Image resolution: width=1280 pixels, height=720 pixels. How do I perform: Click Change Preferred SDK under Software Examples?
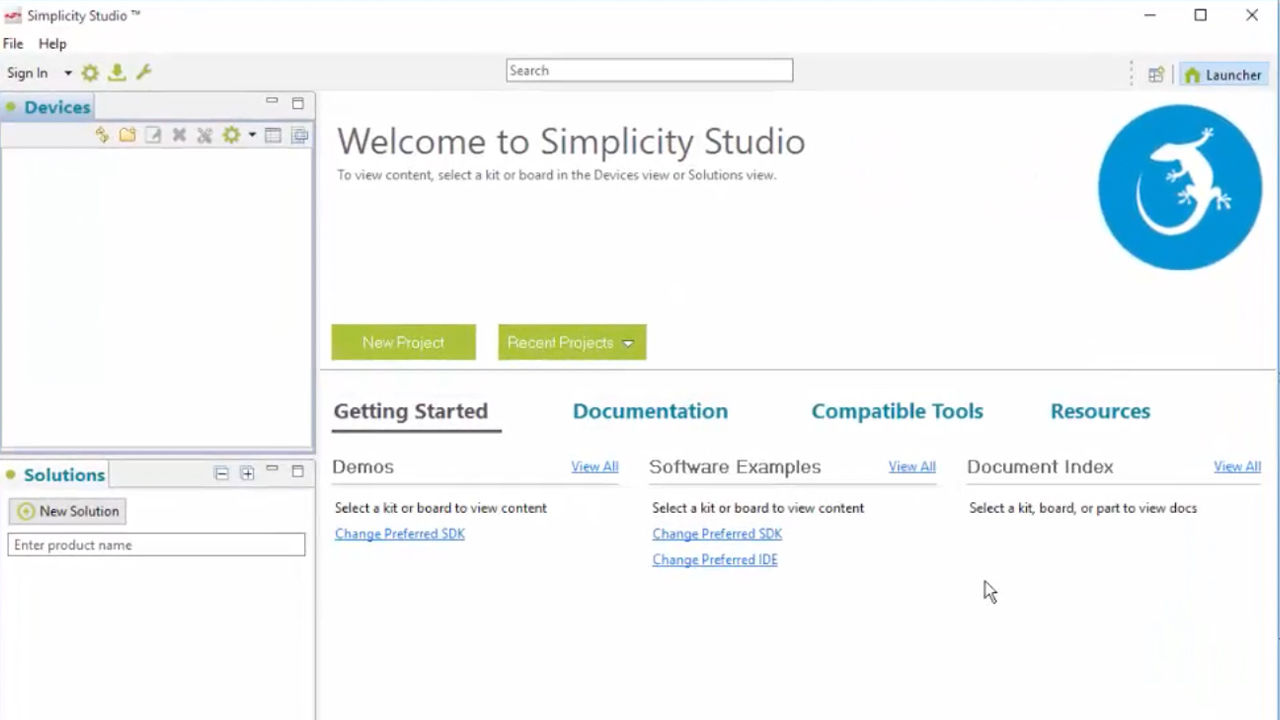[717, 534]
